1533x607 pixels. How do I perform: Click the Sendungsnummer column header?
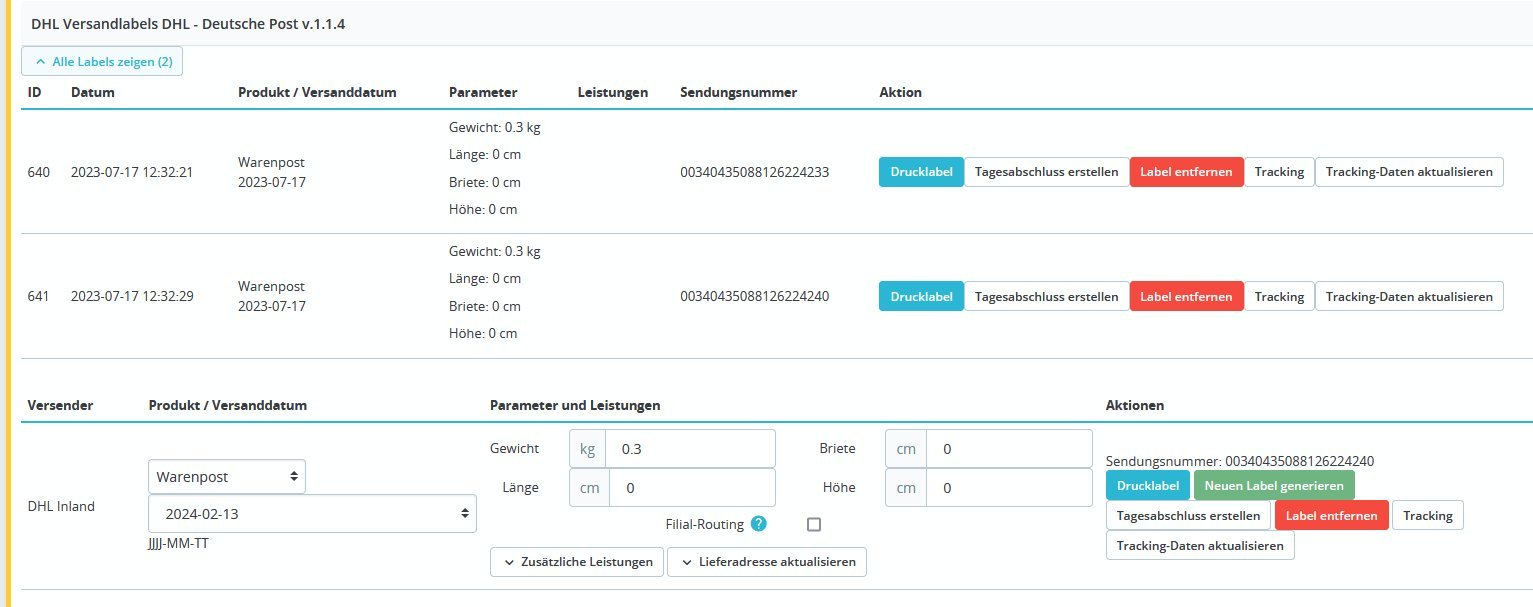coord(738,92)
